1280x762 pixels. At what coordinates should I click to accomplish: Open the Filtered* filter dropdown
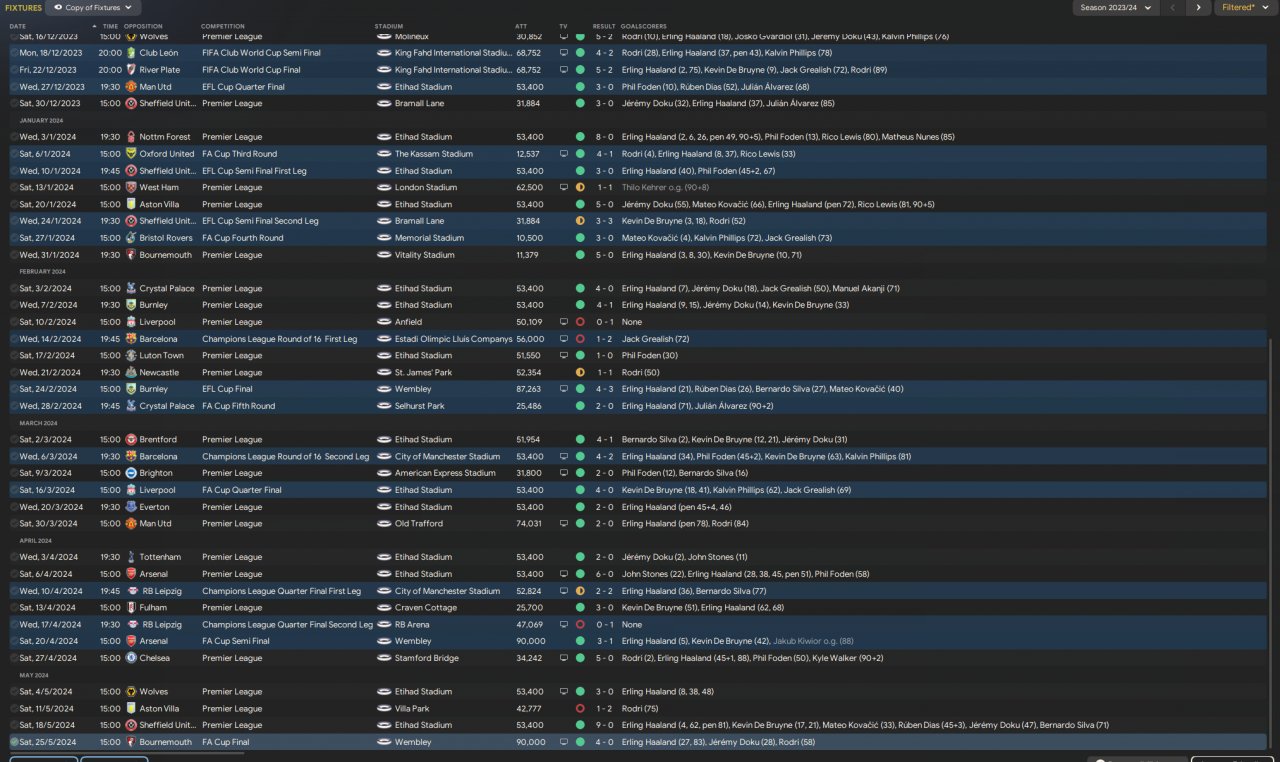(x=1244, y=7)
